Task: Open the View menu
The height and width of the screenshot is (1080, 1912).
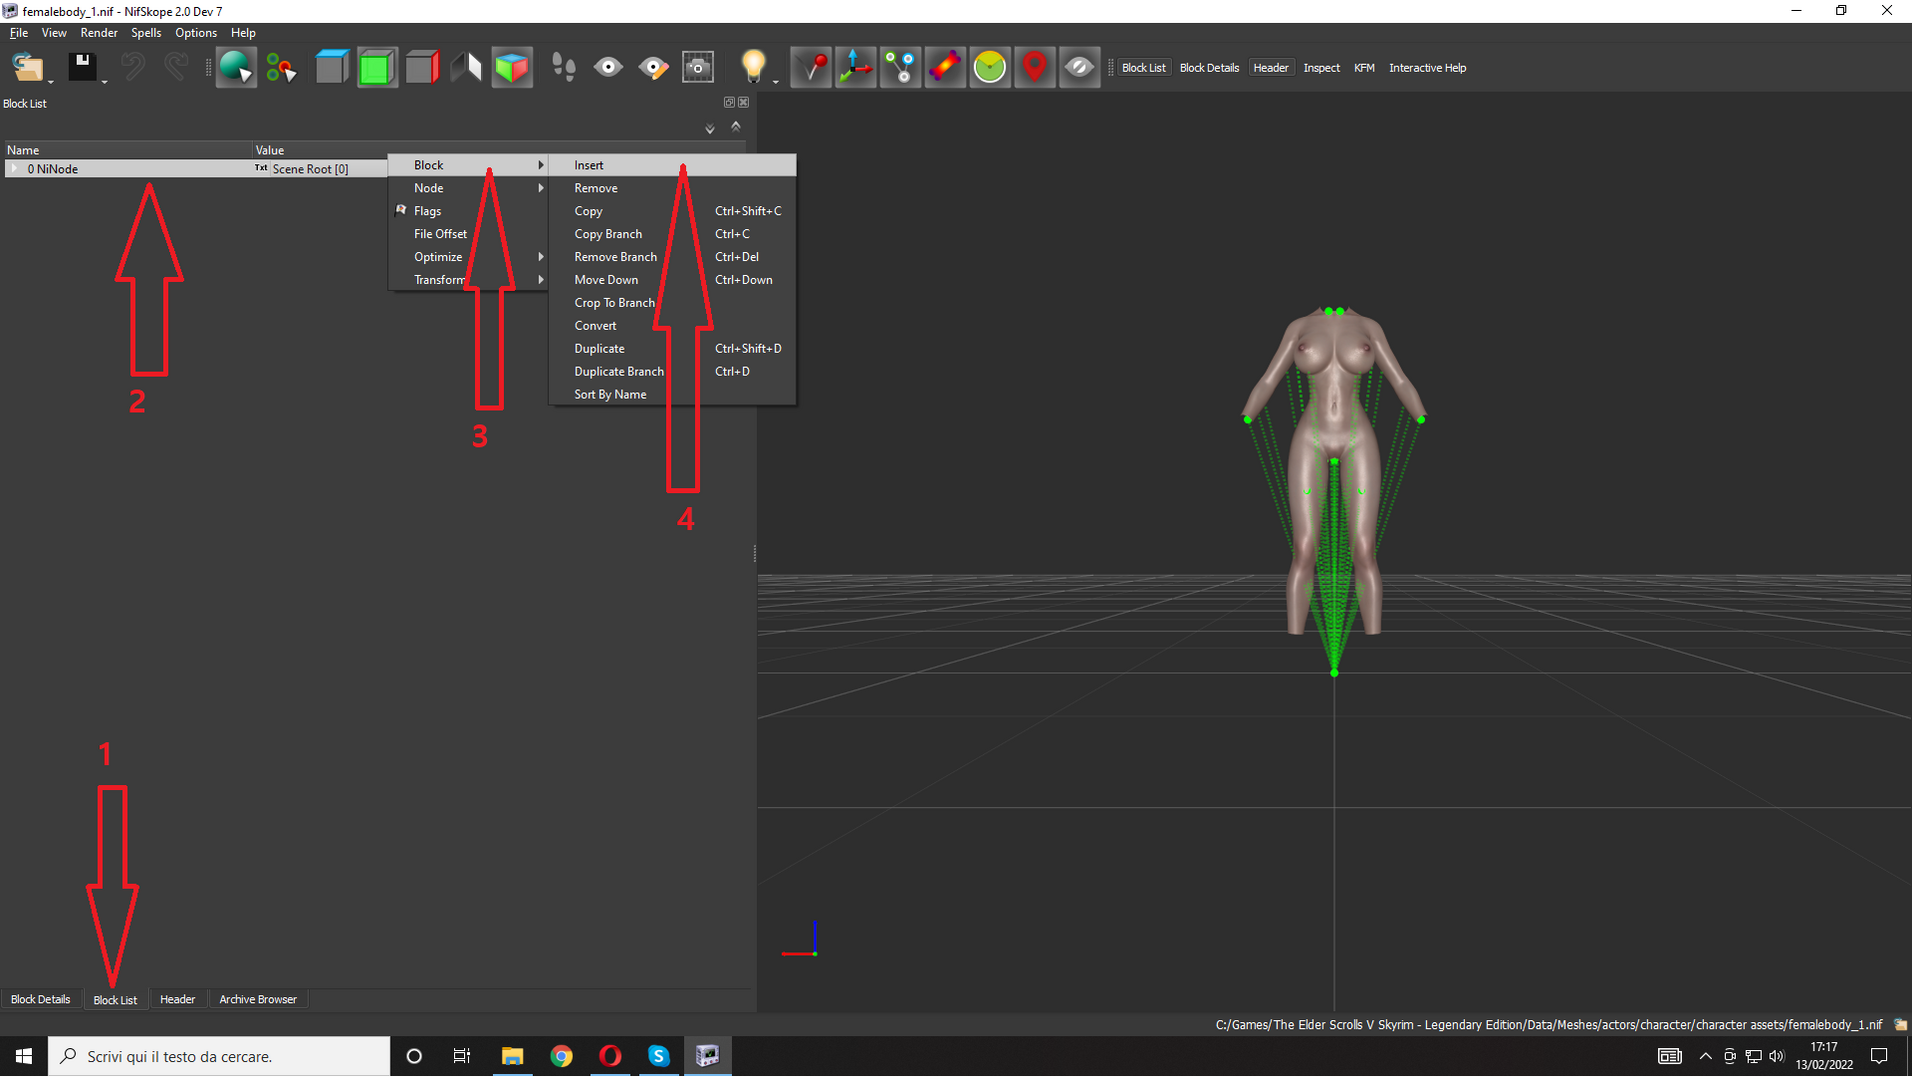Action: (54, 33)
